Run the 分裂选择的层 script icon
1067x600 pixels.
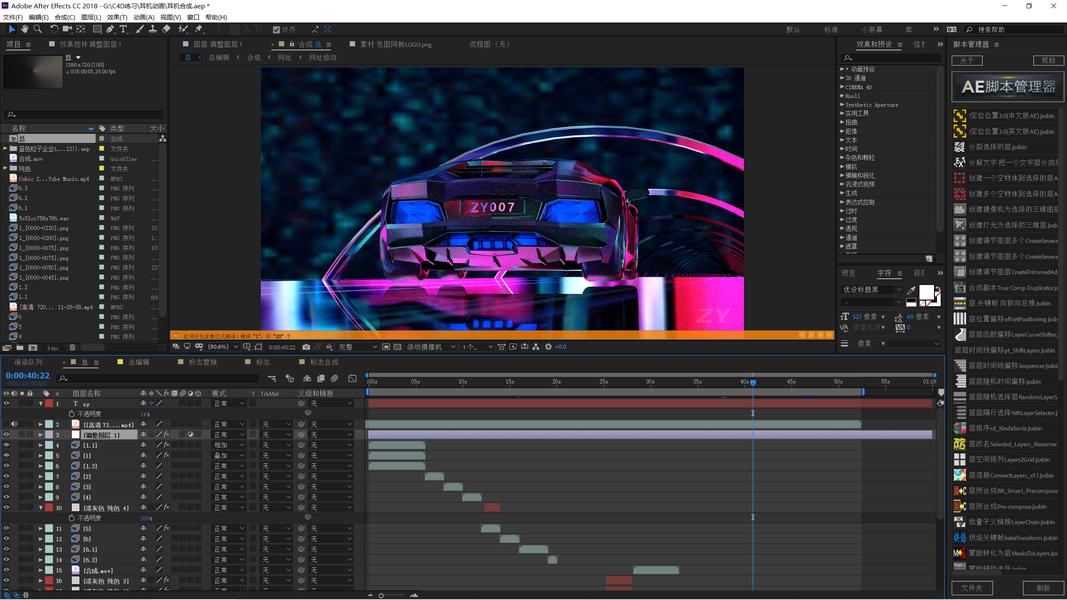[959, 147]
